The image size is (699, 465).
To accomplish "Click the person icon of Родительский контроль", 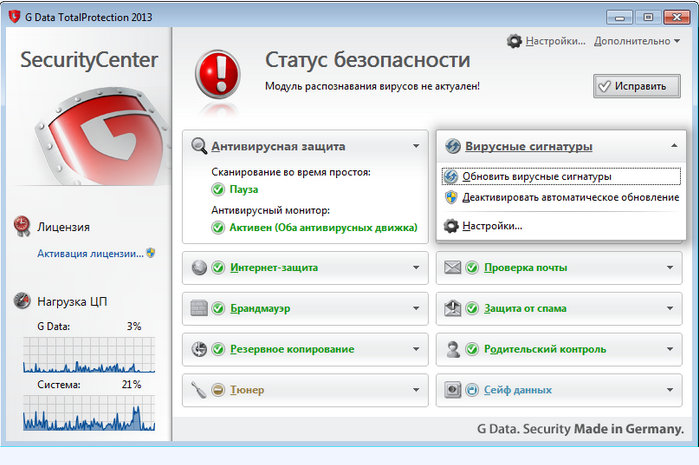I will click(453, 349).
